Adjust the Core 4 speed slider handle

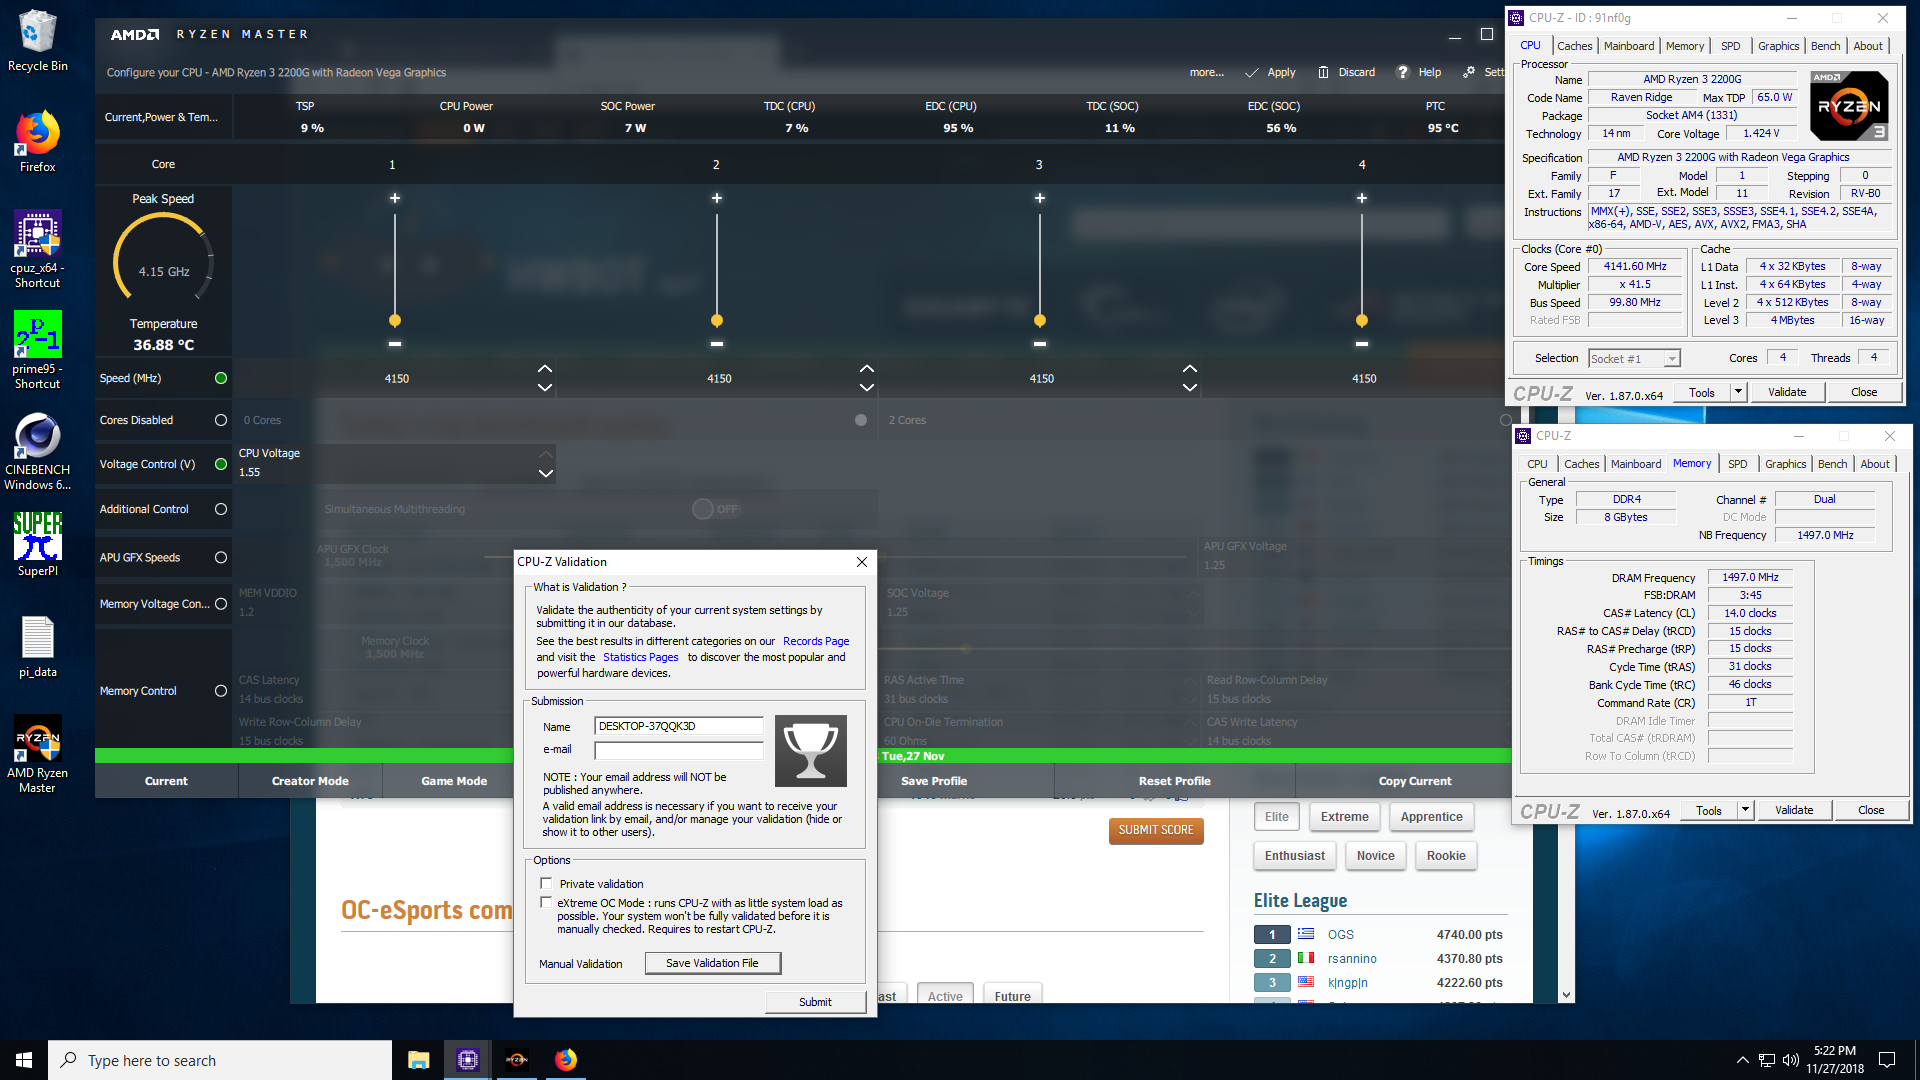[x=1362, y=321]
